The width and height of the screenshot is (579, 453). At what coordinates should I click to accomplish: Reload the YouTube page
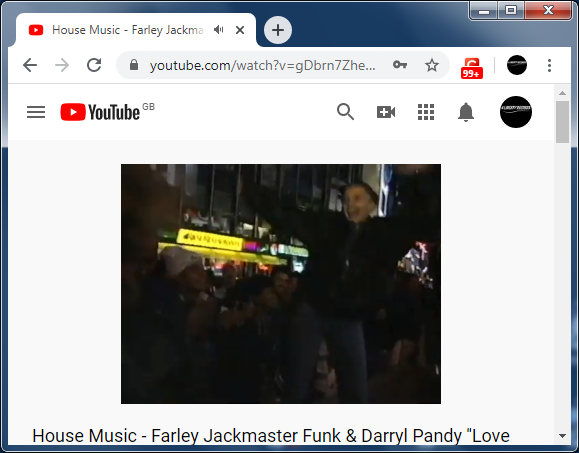(x=94, y=65)
